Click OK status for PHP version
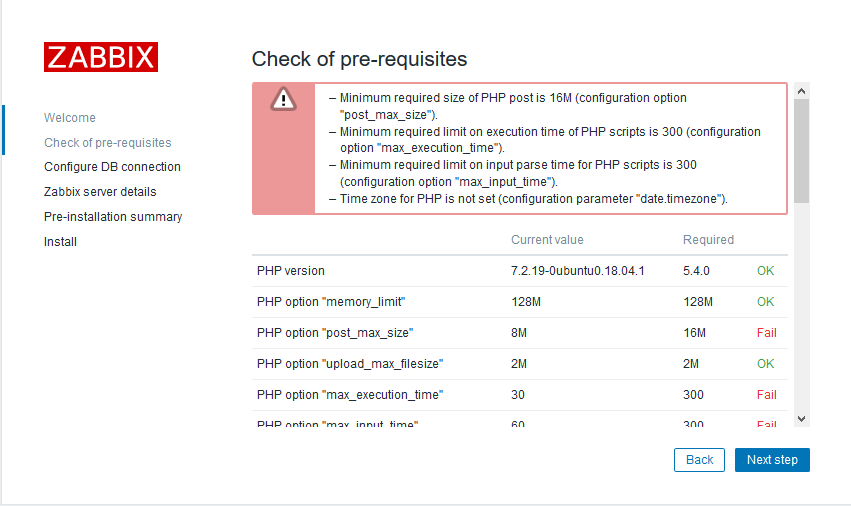Viewport: 851px width, 506px height. click(765, 271)
